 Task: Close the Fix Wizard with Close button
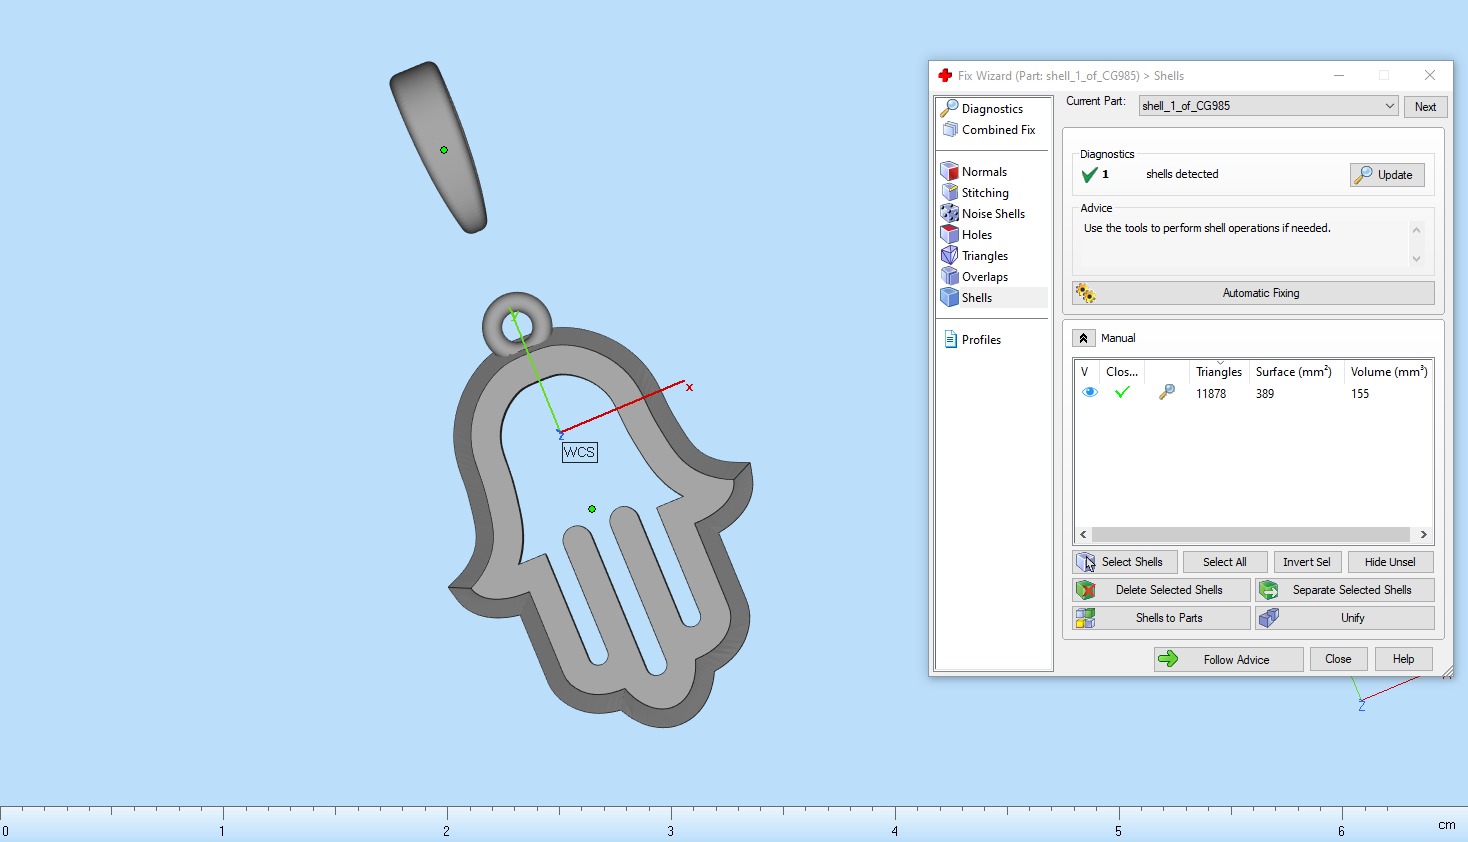coord(1338,659)
